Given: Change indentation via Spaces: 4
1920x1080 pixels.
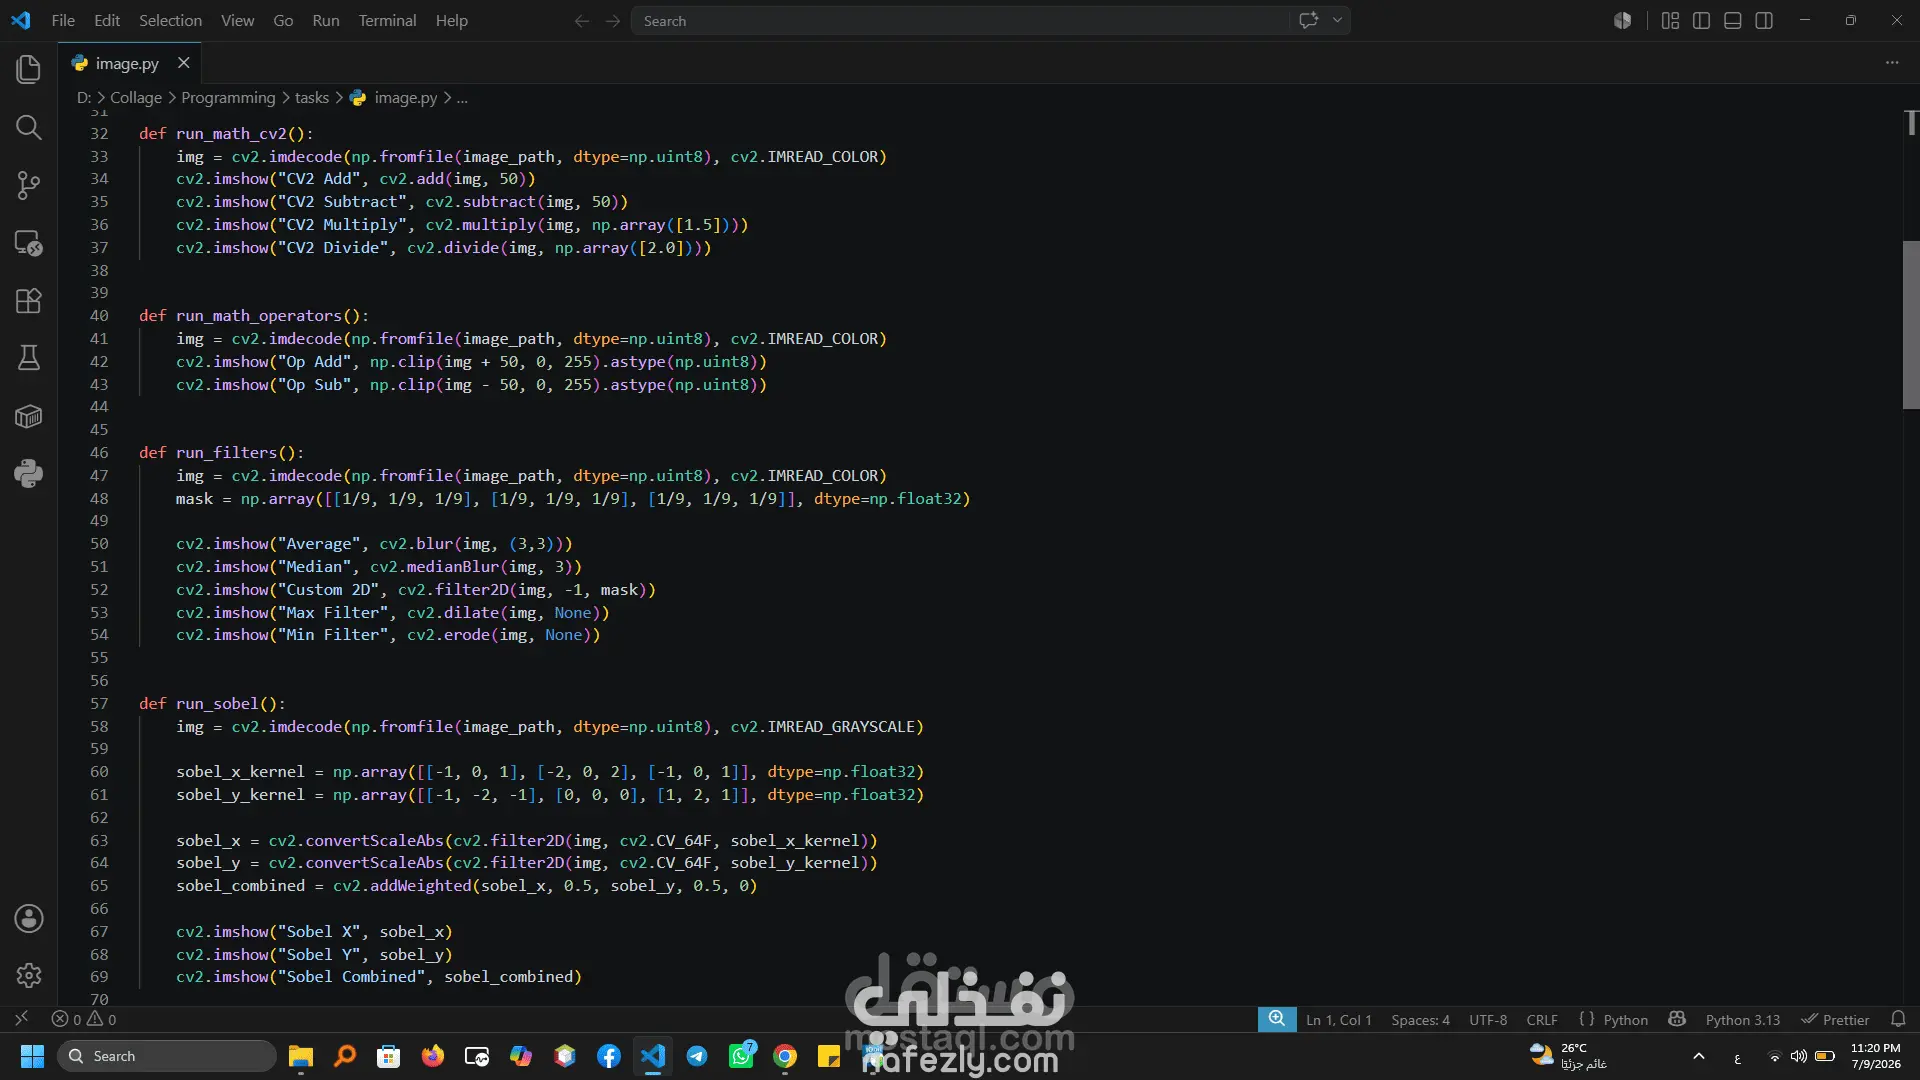Looking at the screenshot, I should click(1420, 1020).
